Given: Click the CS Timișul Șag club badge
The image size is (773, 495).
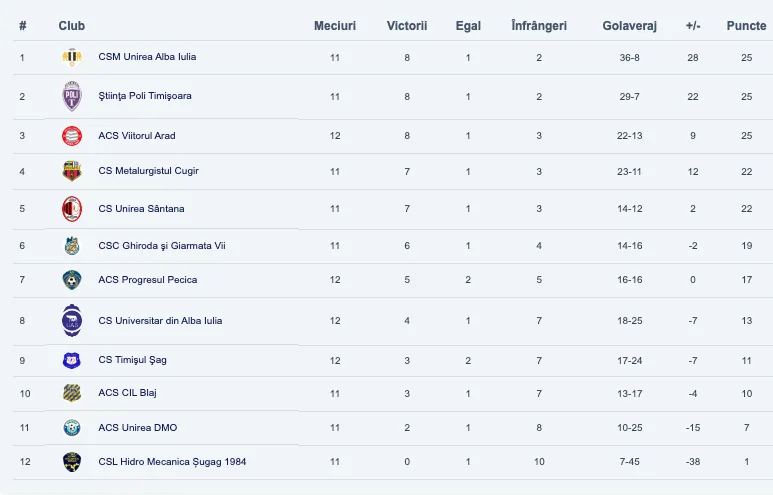Looking at the screenshot, I should tap(71, 360).
